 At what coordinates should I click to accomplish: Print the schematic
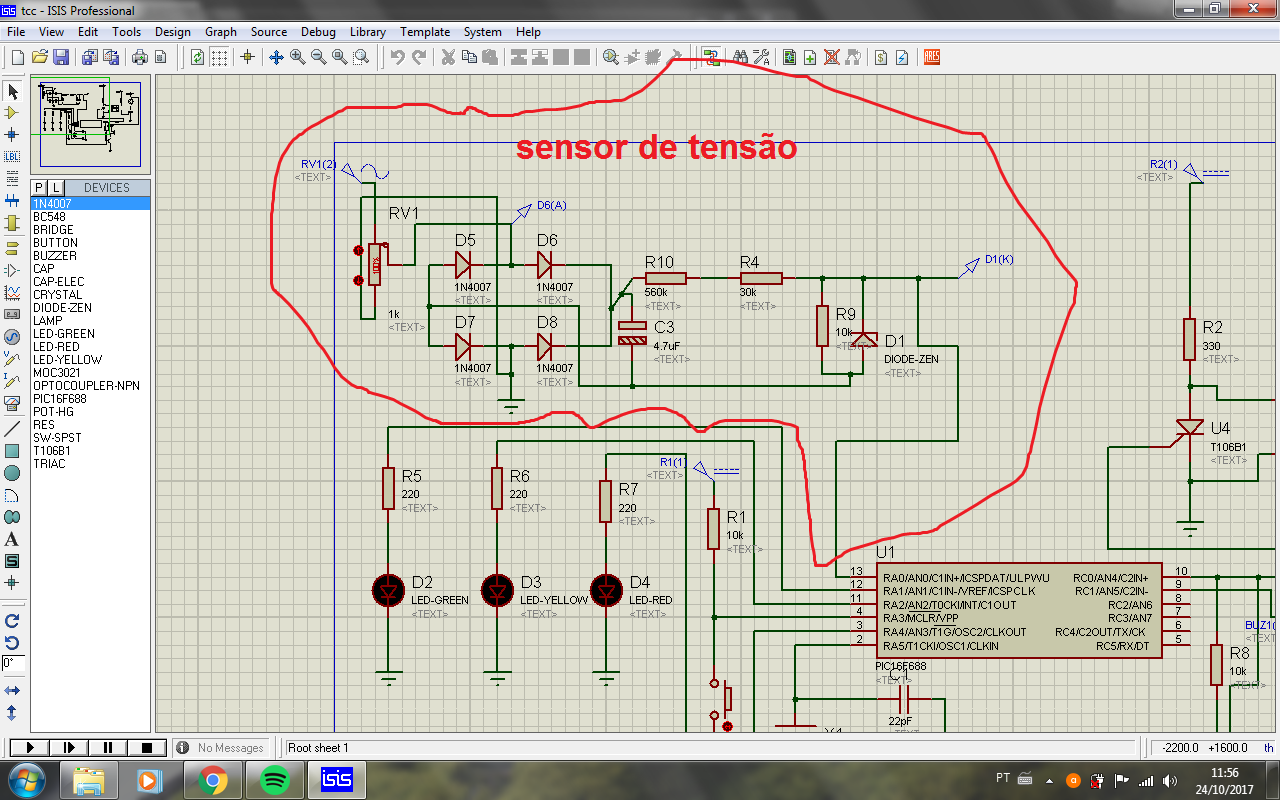coord(140,57)
